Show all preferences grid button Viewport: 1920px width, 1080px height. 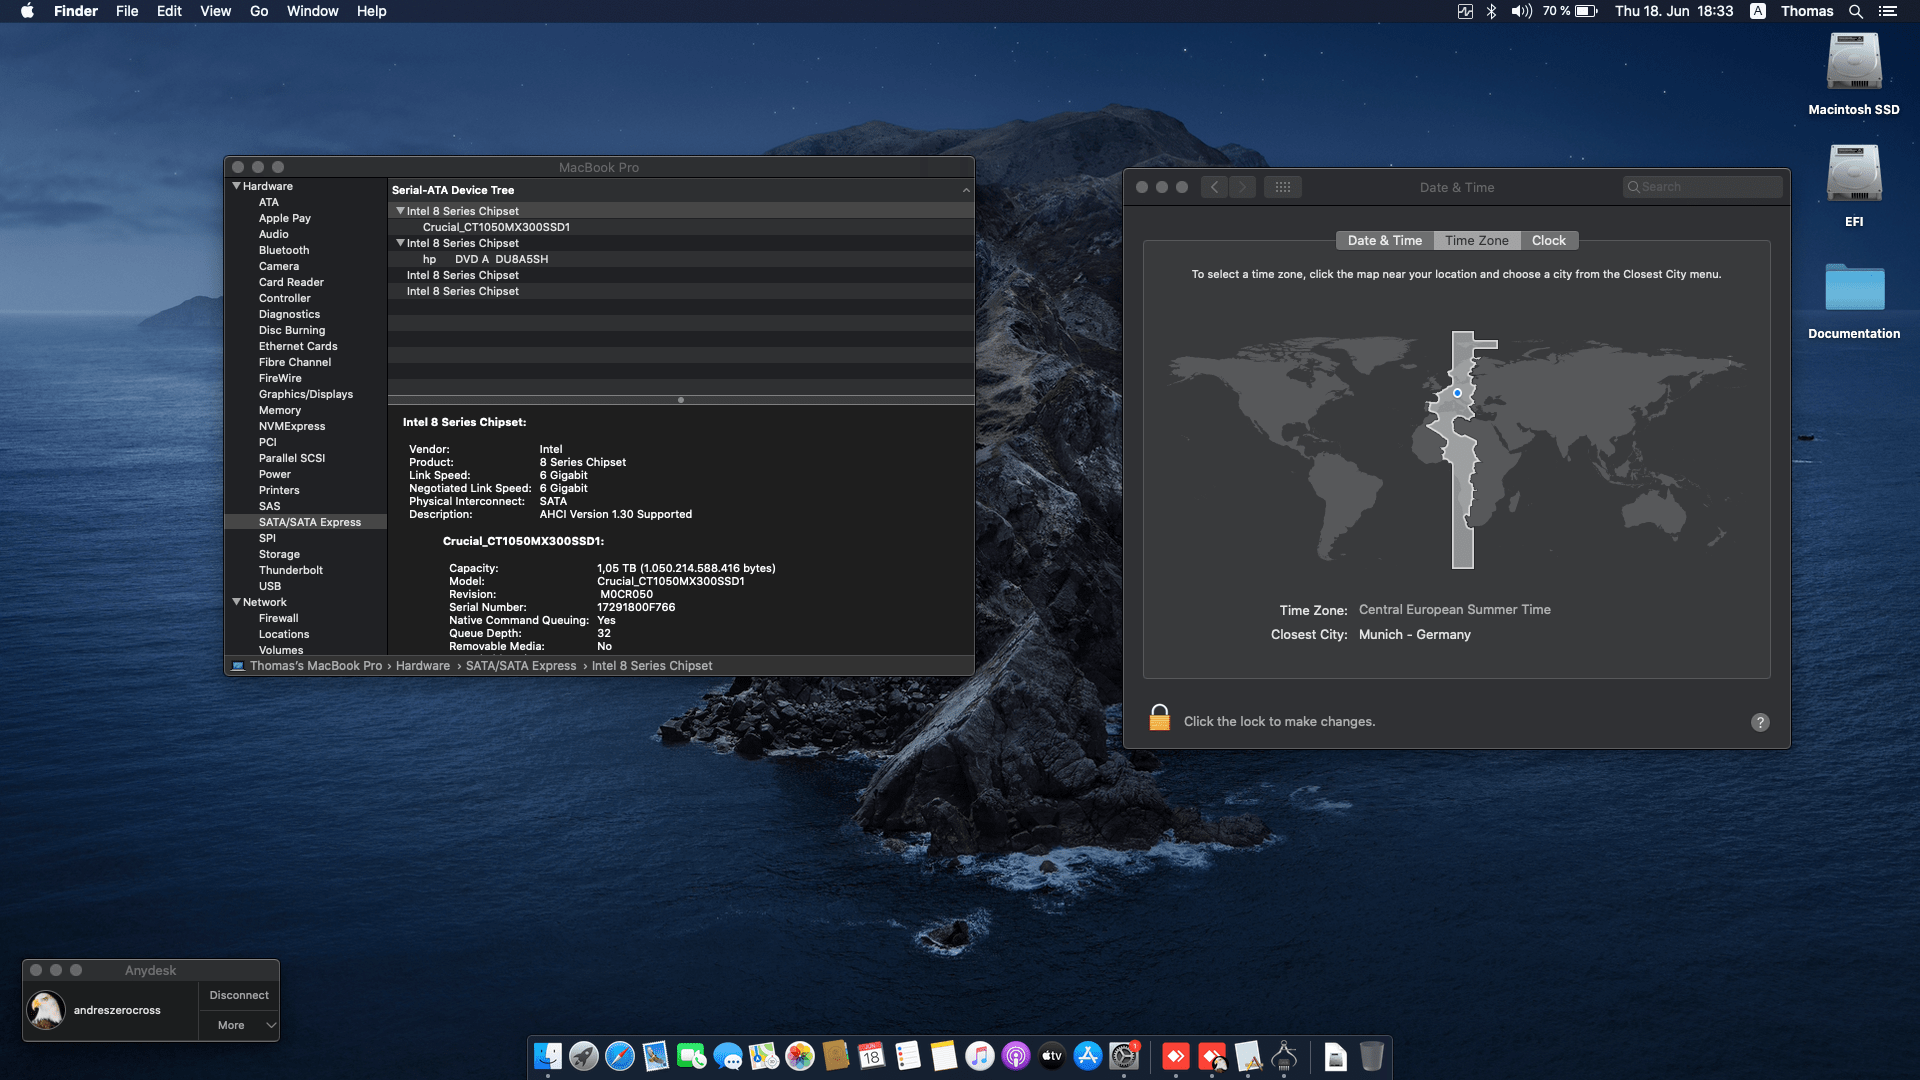(x=1283, y=187)
